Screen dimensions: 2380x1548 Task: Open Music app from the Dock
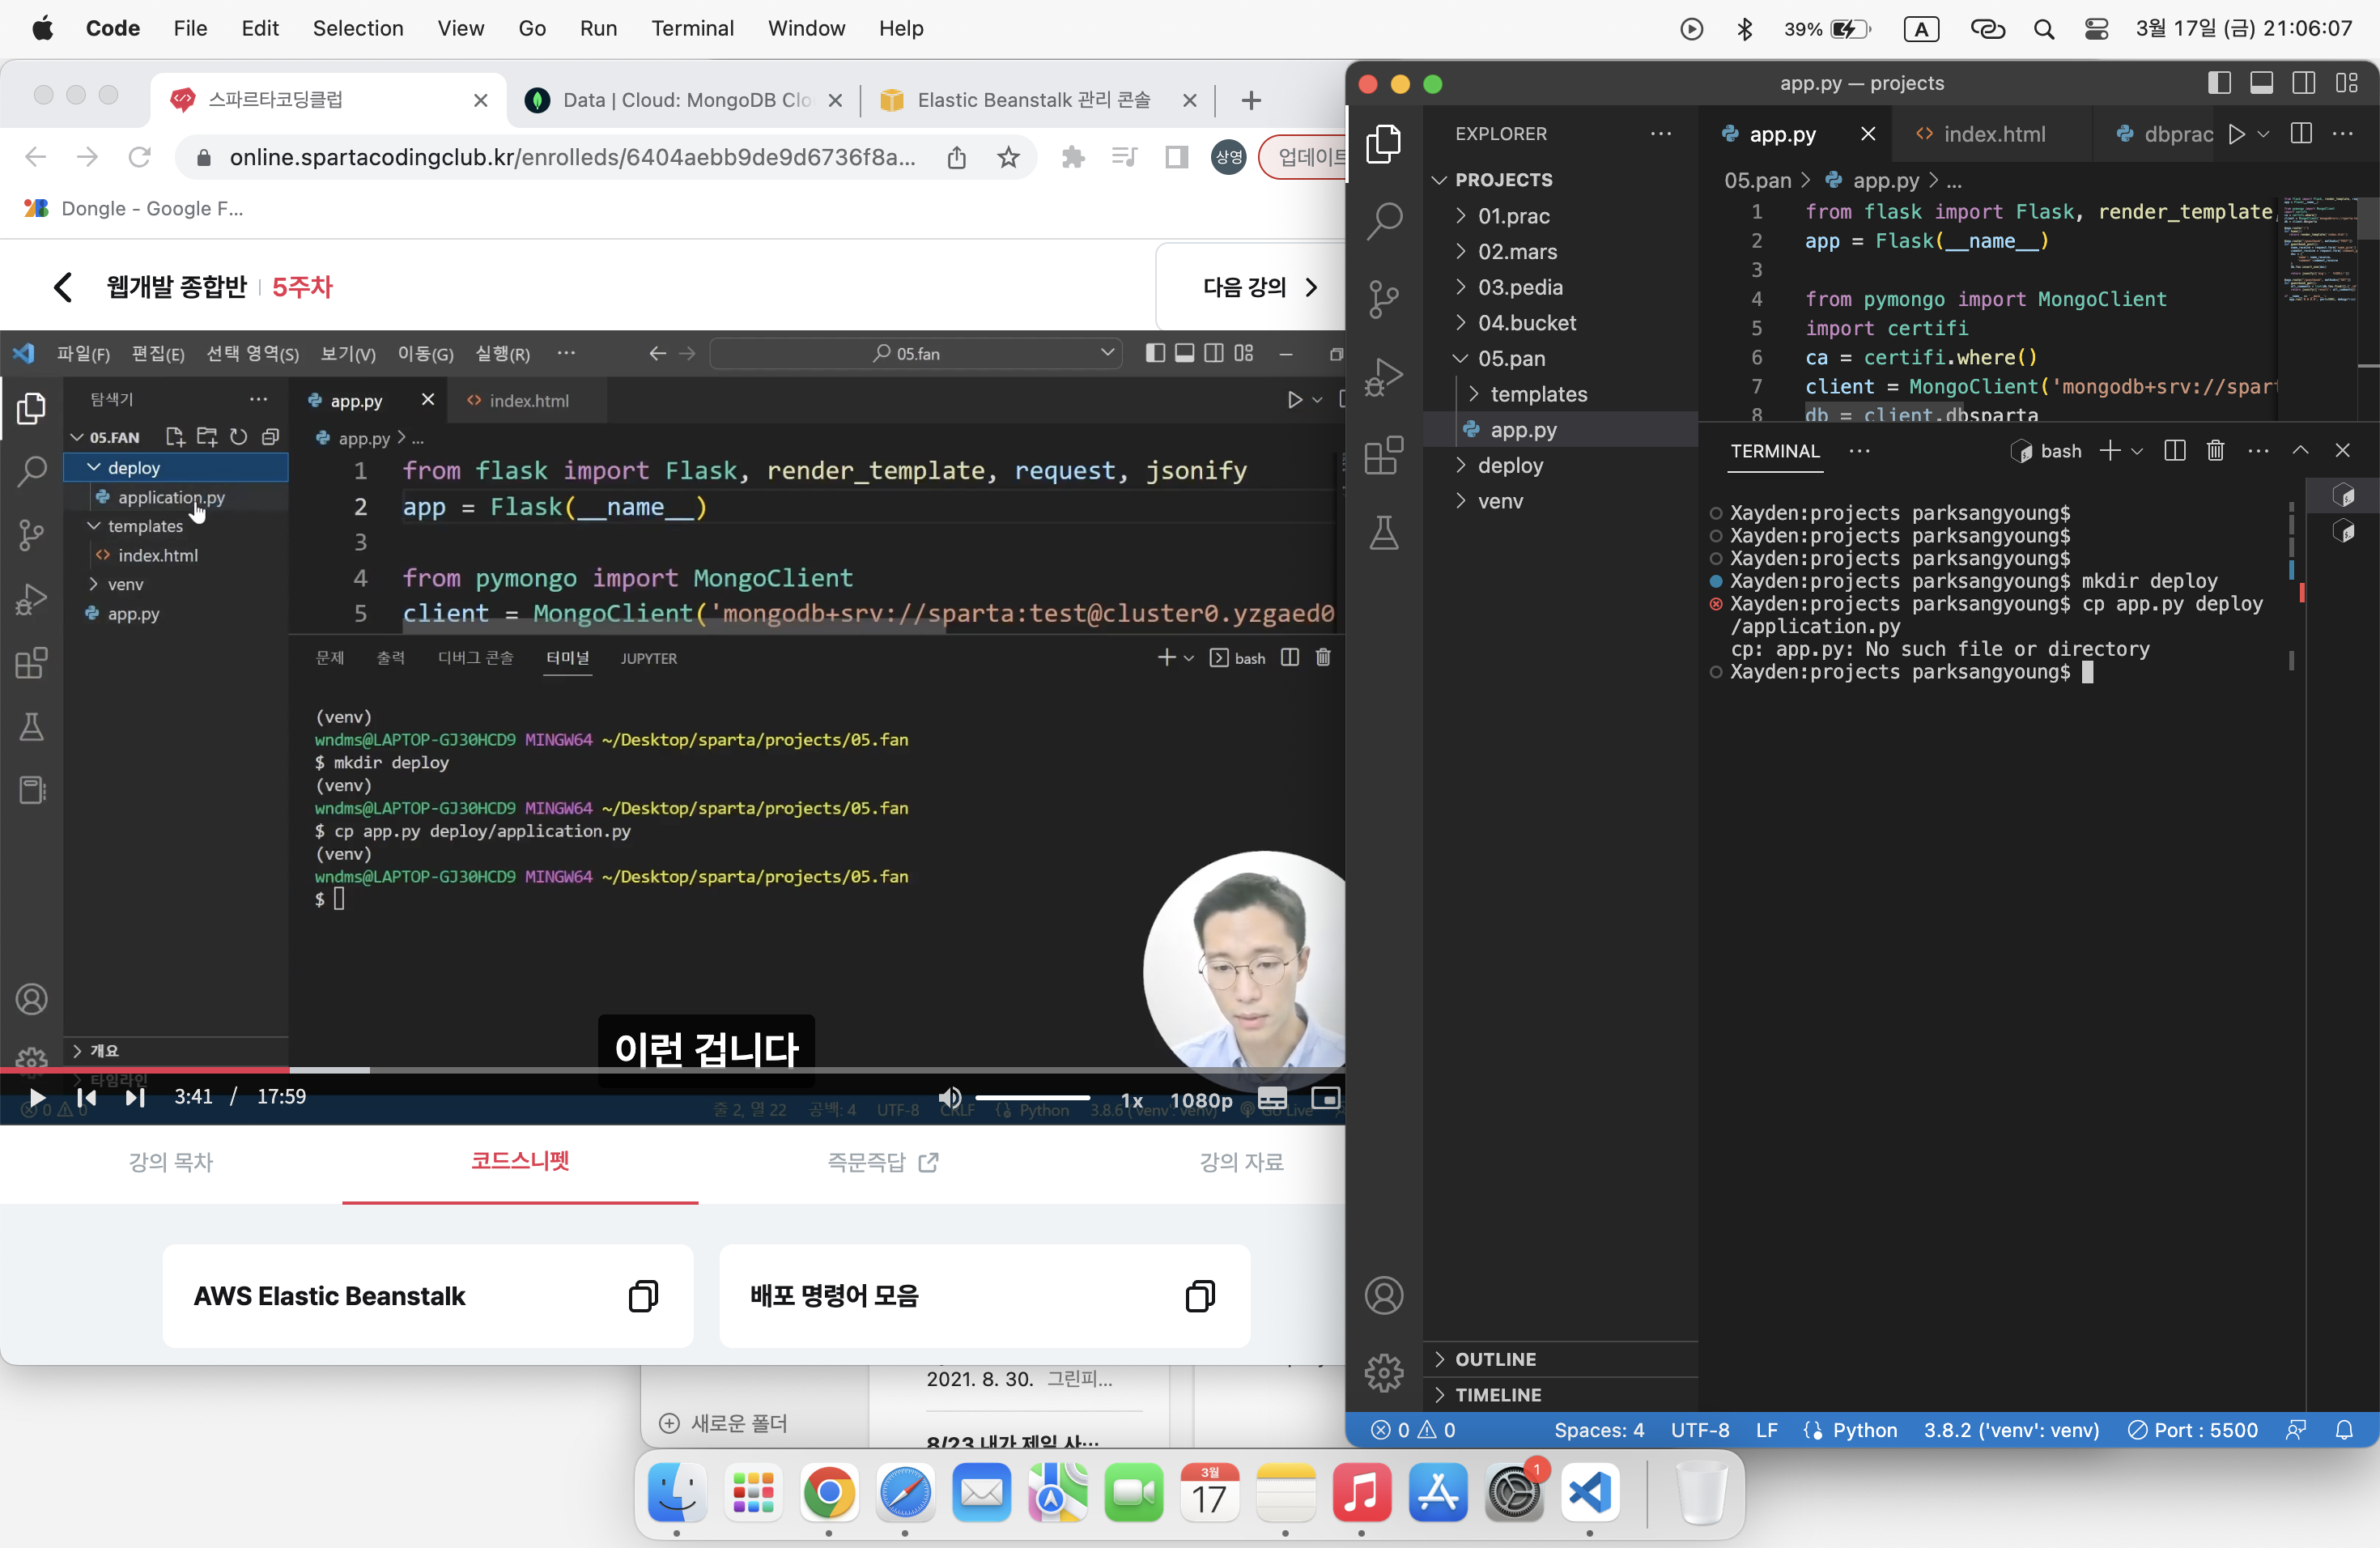pos(1361,1493)
